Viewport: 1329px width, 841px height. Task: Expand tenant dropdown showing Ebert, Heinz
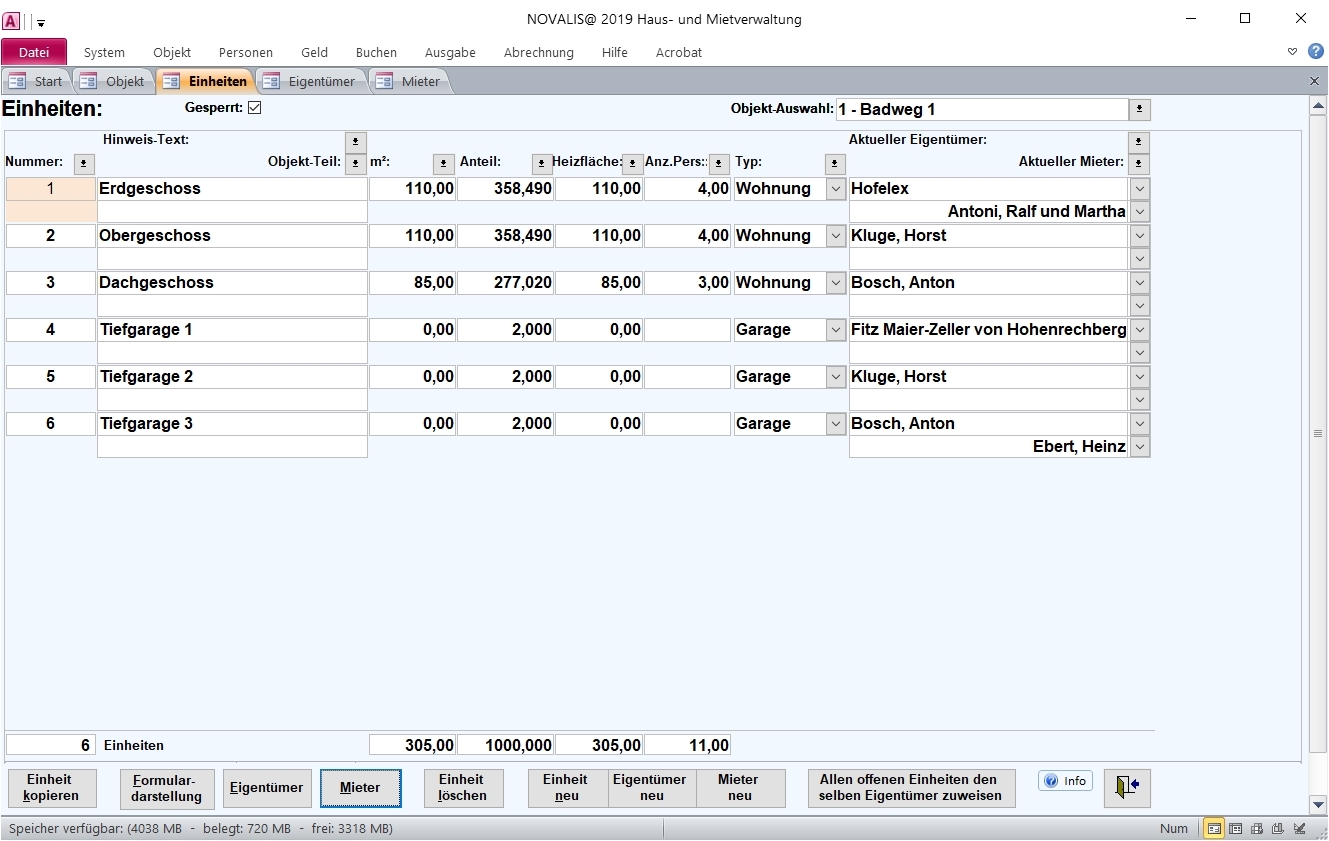click(1140, 447)
